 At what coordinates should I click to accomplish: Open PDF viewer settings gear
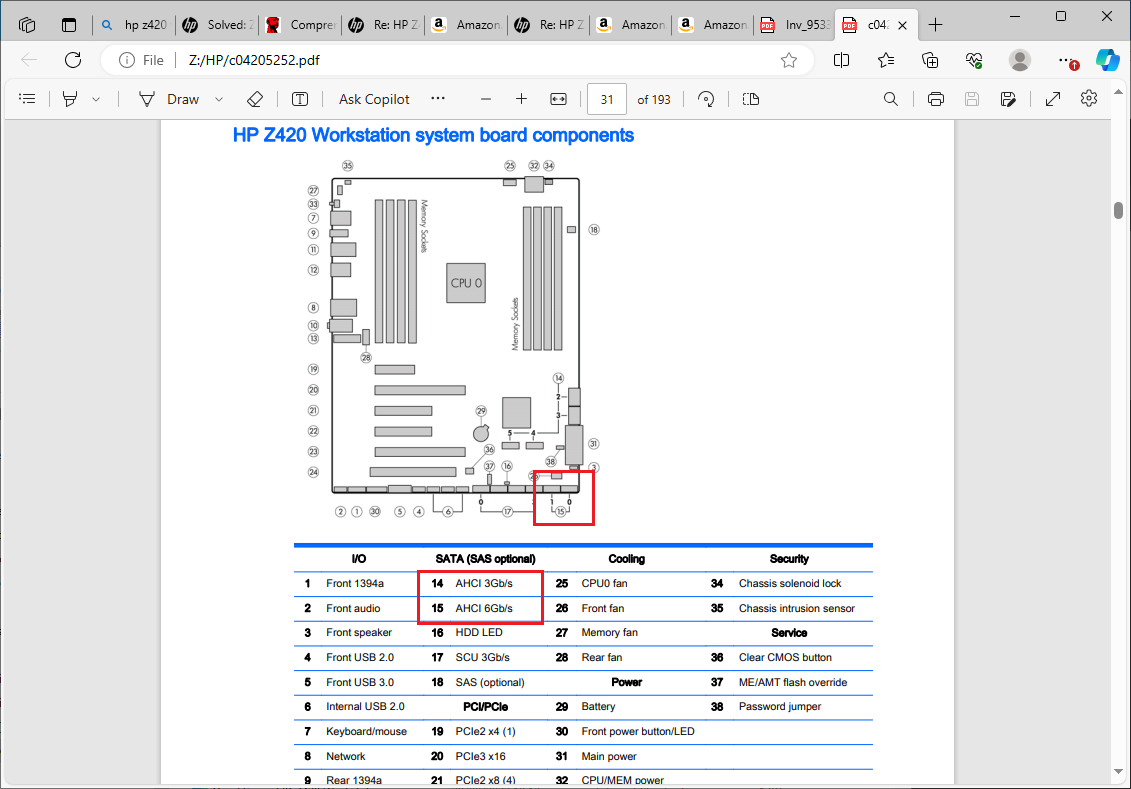(x=1089, y=99)
